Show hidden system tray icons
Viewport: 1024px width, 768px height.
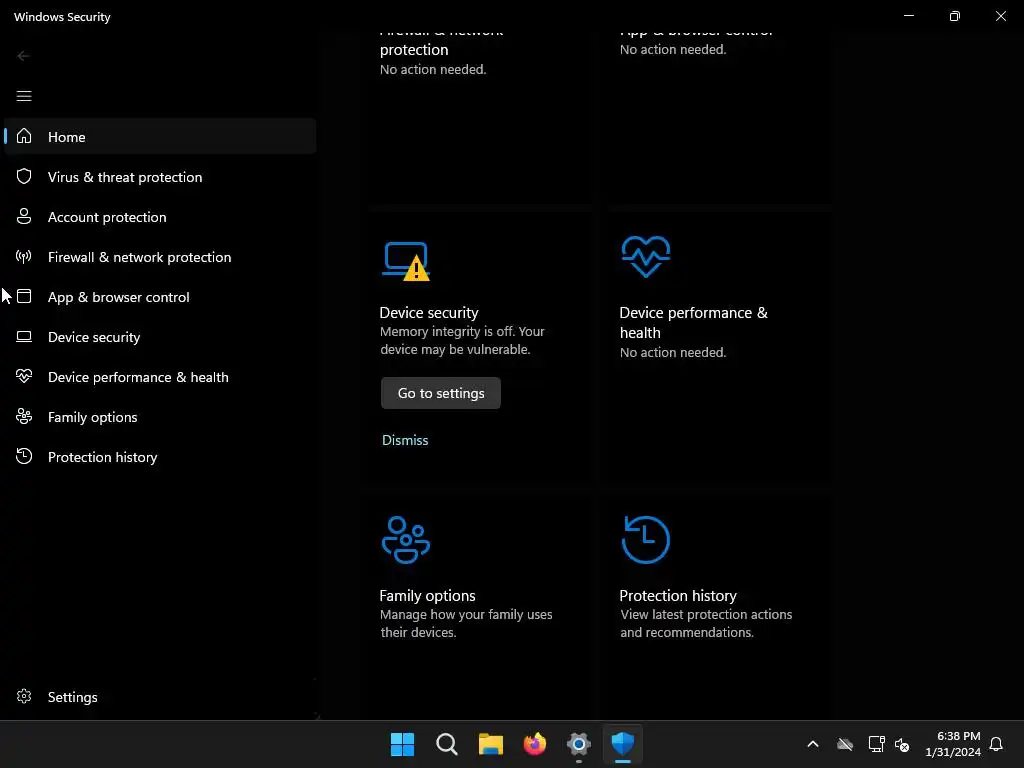coord(813,744)
